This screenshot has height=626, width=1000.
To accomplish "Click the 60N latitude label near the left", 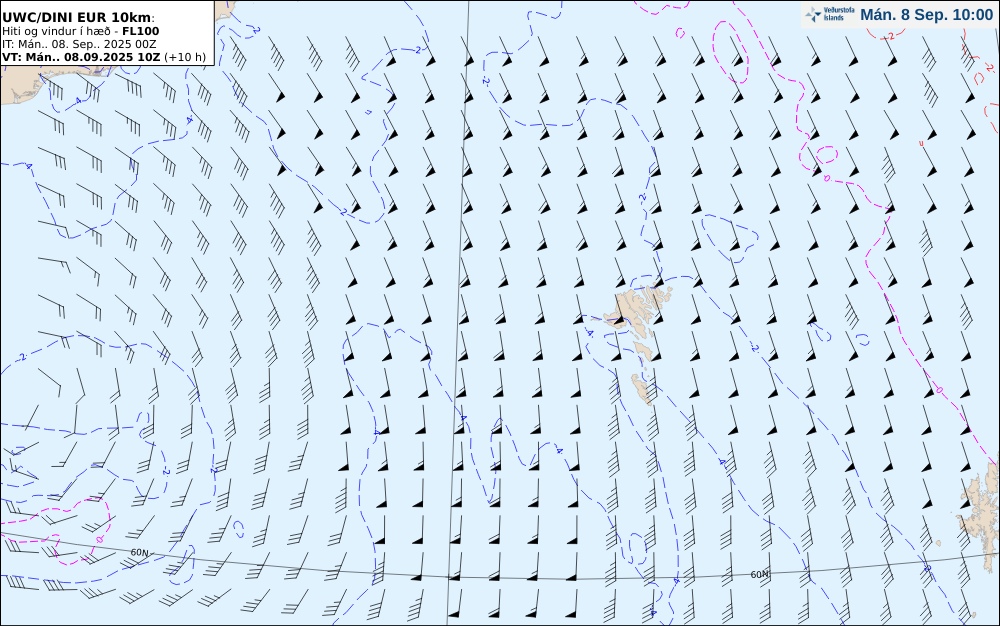I will pyautogui.click(x=139, y=552).
